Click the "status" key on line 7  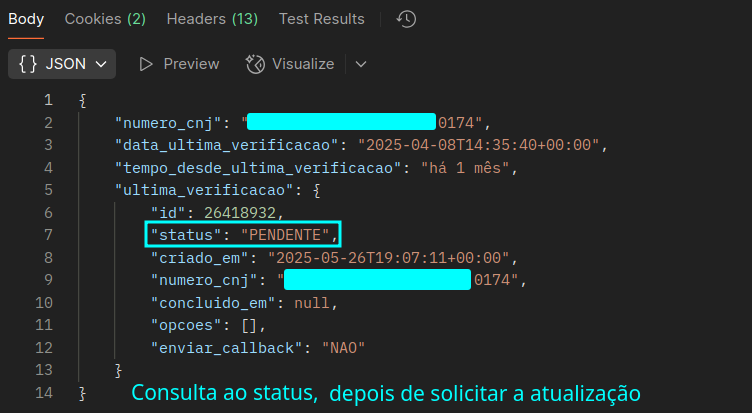[186, 235]
